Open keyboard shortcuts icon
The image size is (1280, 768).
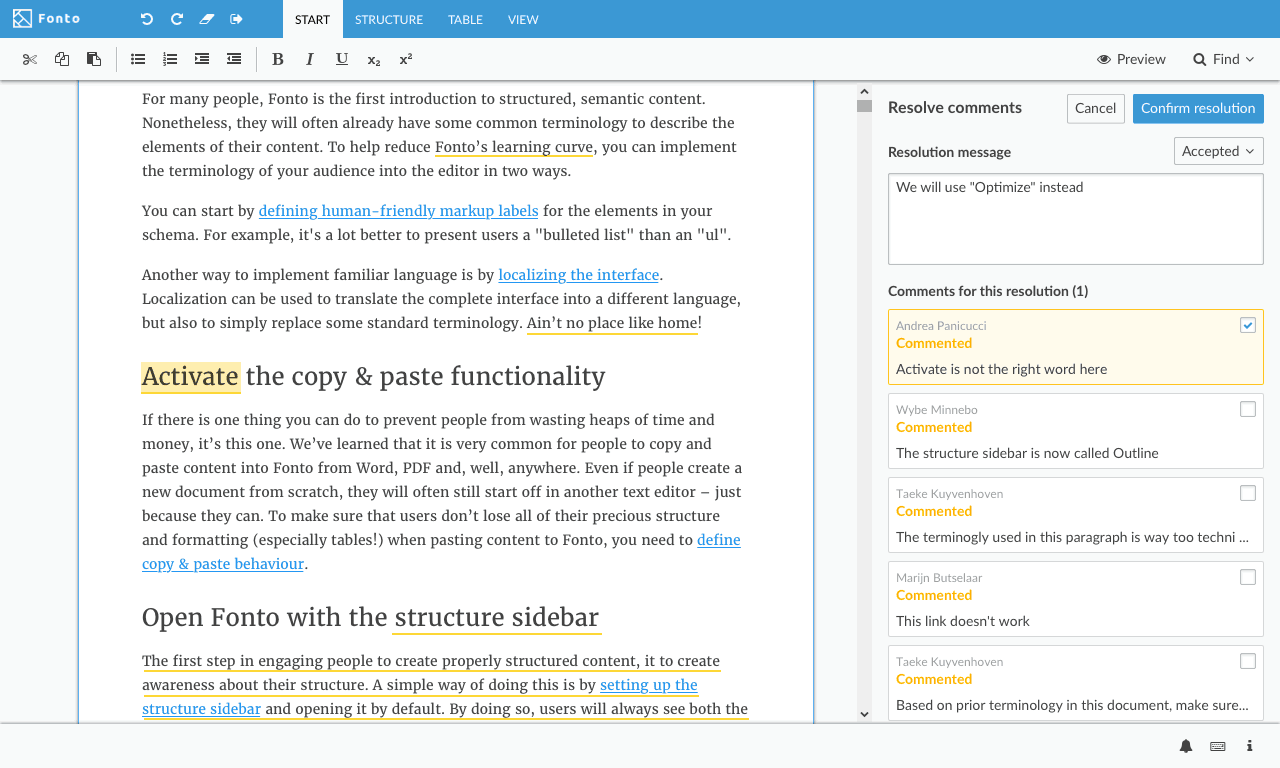pyautogui.click(x=1218, y=746)
